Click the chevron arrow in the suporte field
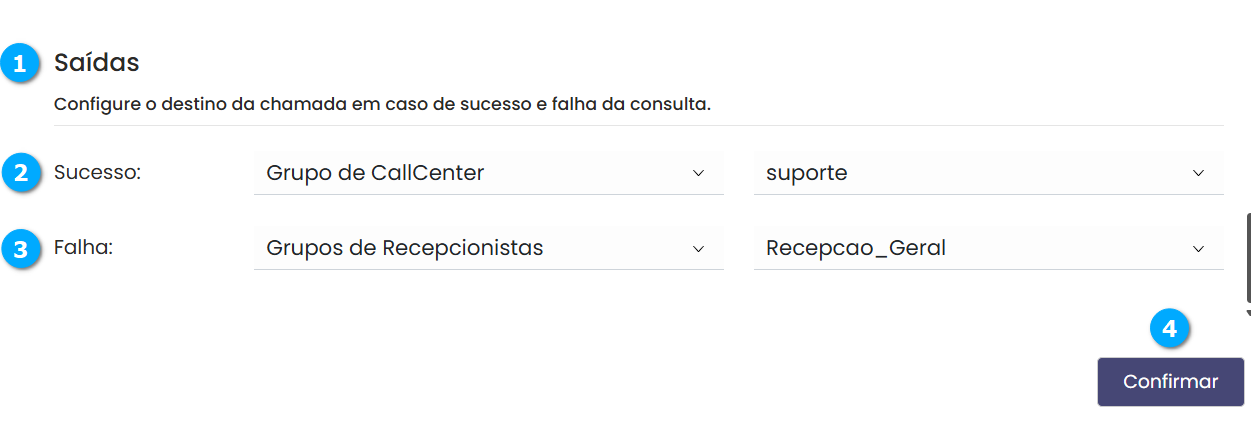Image resolution: width=1251 pixels, height=434 pixels. point(1198,173)
